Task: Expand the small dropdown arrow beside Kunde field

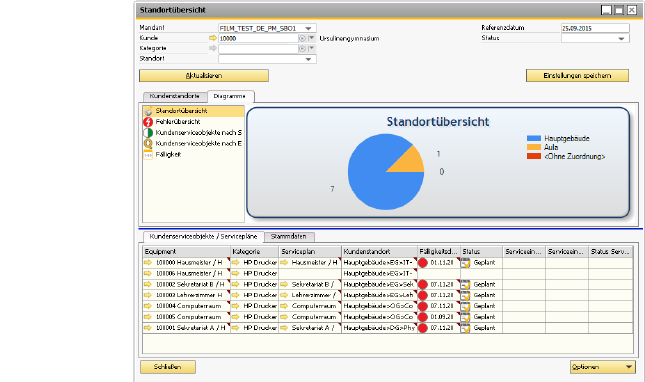Action: (311, 38)
